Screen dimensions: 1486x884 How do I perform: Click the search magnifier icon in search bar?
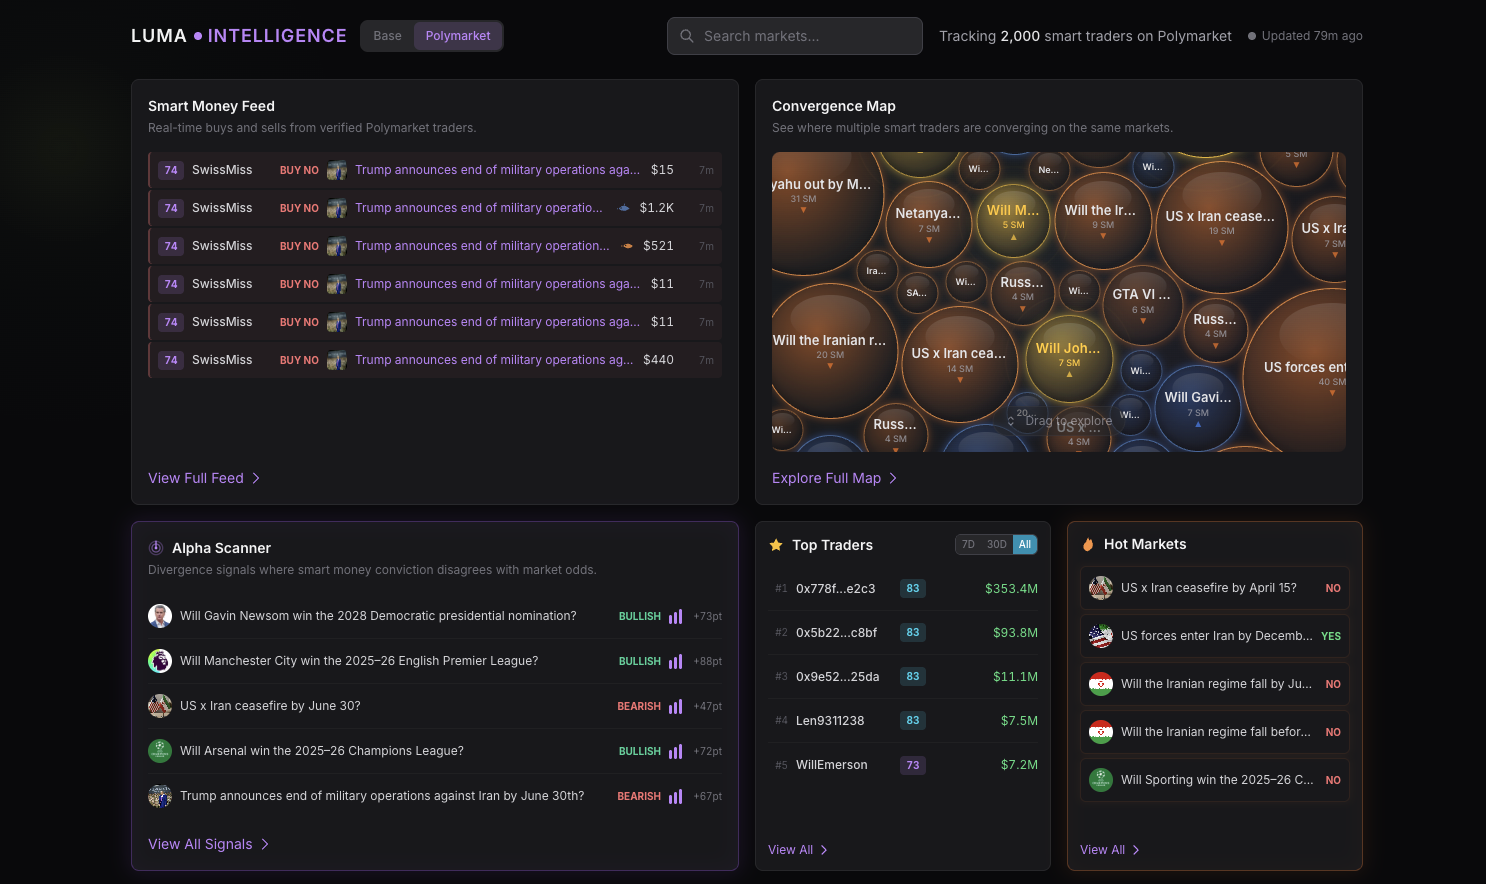point(687,35)
